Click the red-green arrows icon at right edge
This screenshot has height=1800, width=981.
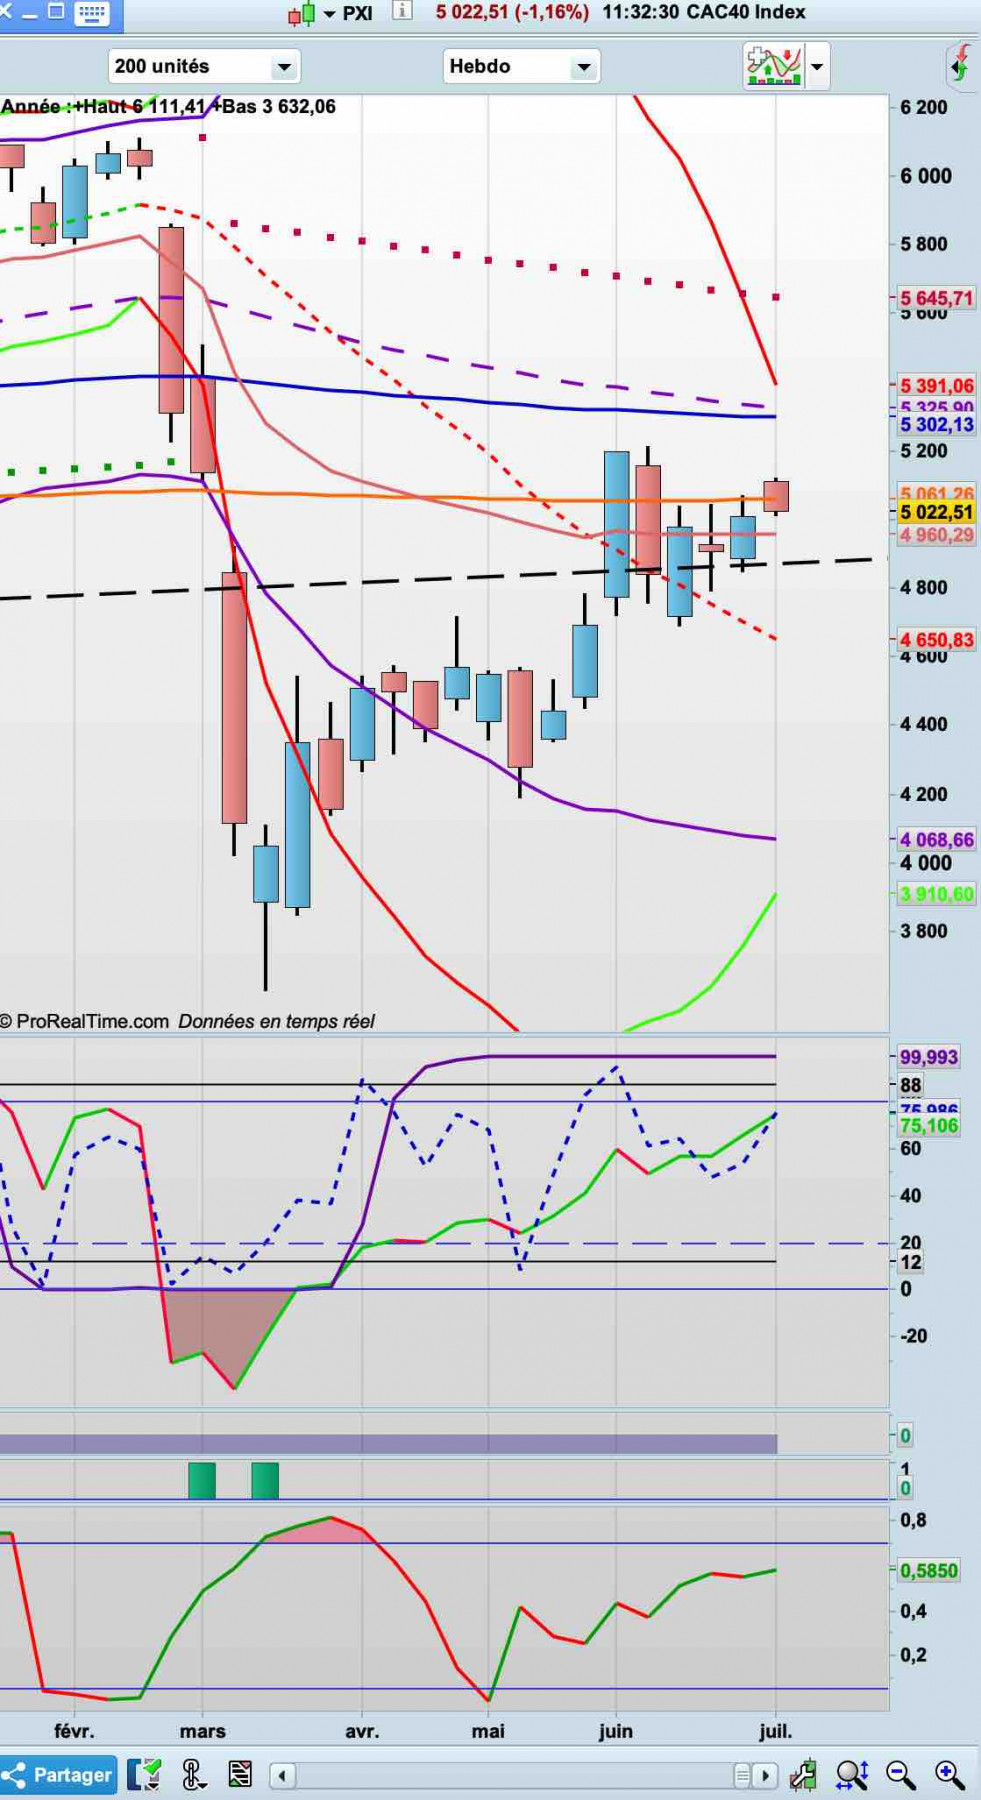962,66
